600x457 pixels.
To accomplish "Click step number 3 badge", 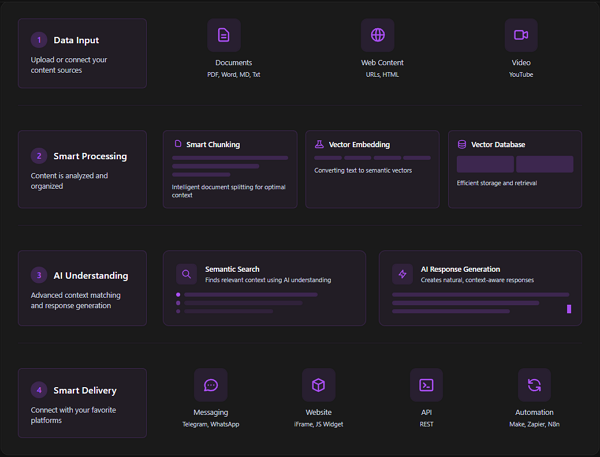I will (39, 275).
